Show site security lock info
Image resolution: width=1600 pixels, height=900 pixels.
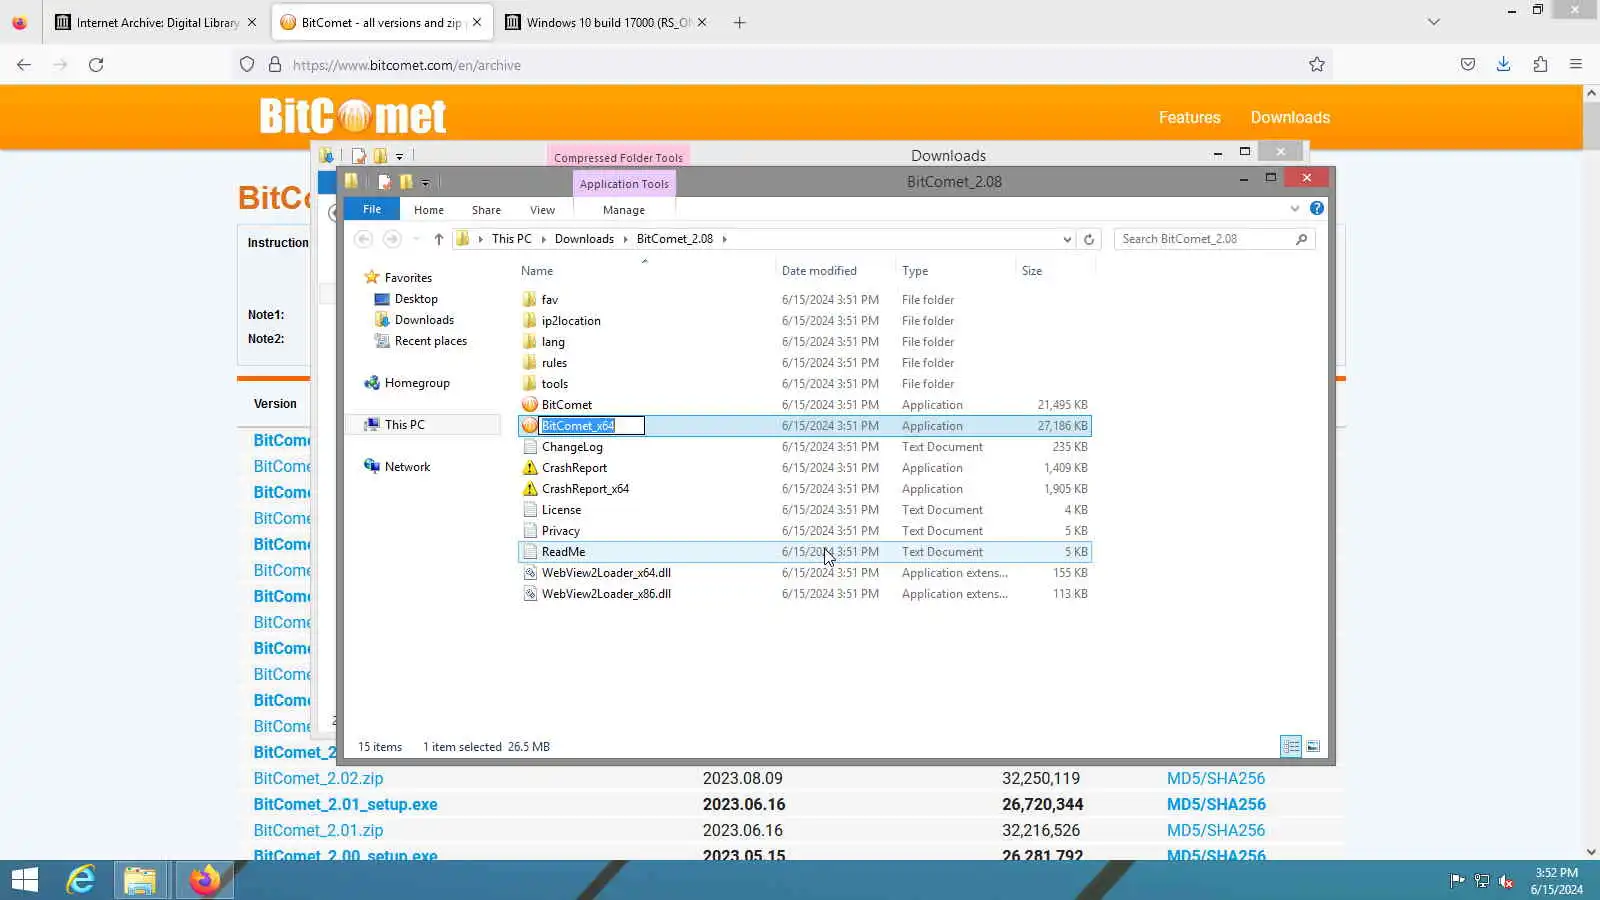275,65
